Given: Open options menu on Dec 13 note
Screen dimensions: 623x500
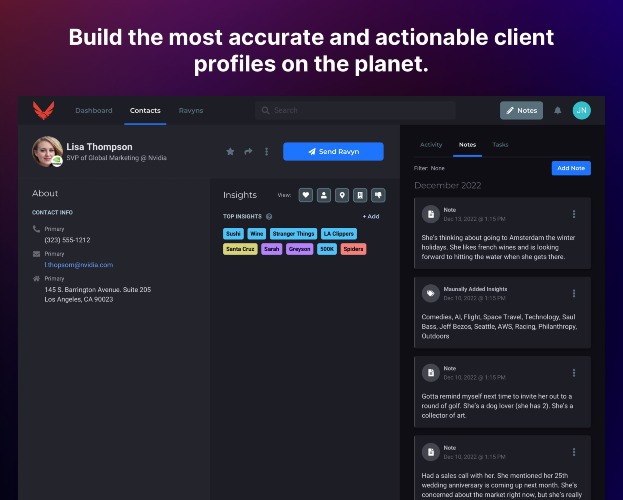Looking at the screenshot, I should coord(574,214).
